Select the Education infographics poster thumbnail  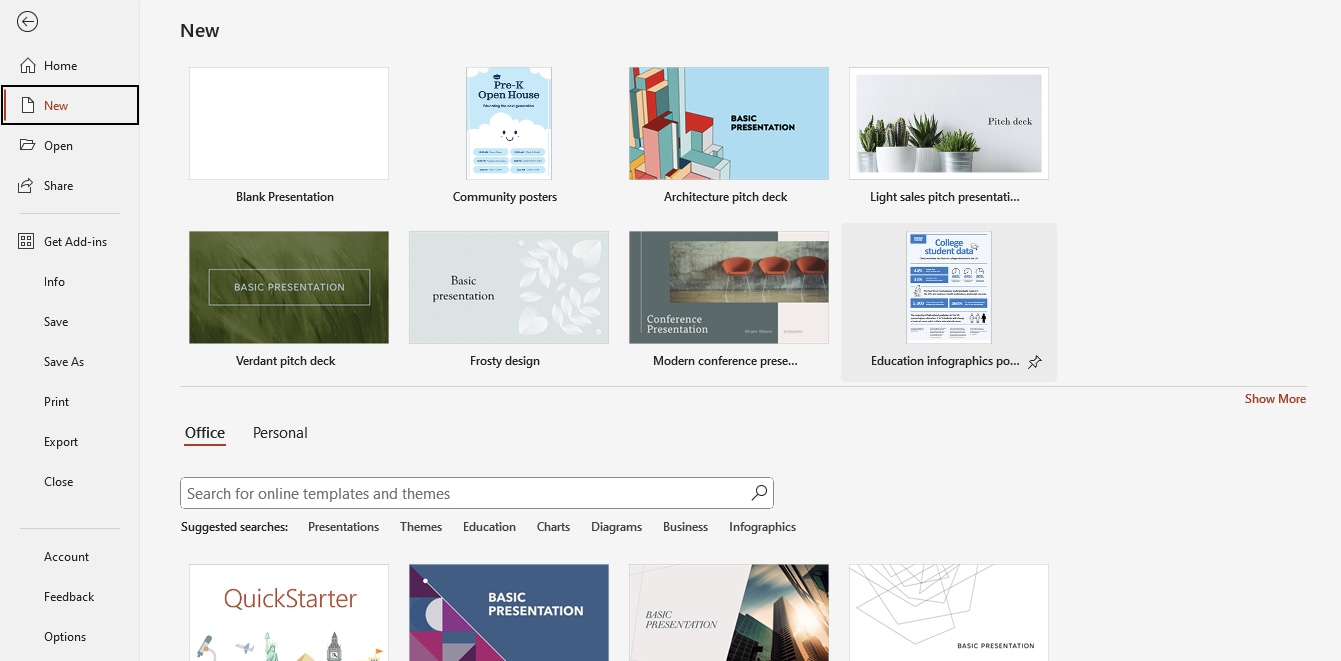pos(949,287)
